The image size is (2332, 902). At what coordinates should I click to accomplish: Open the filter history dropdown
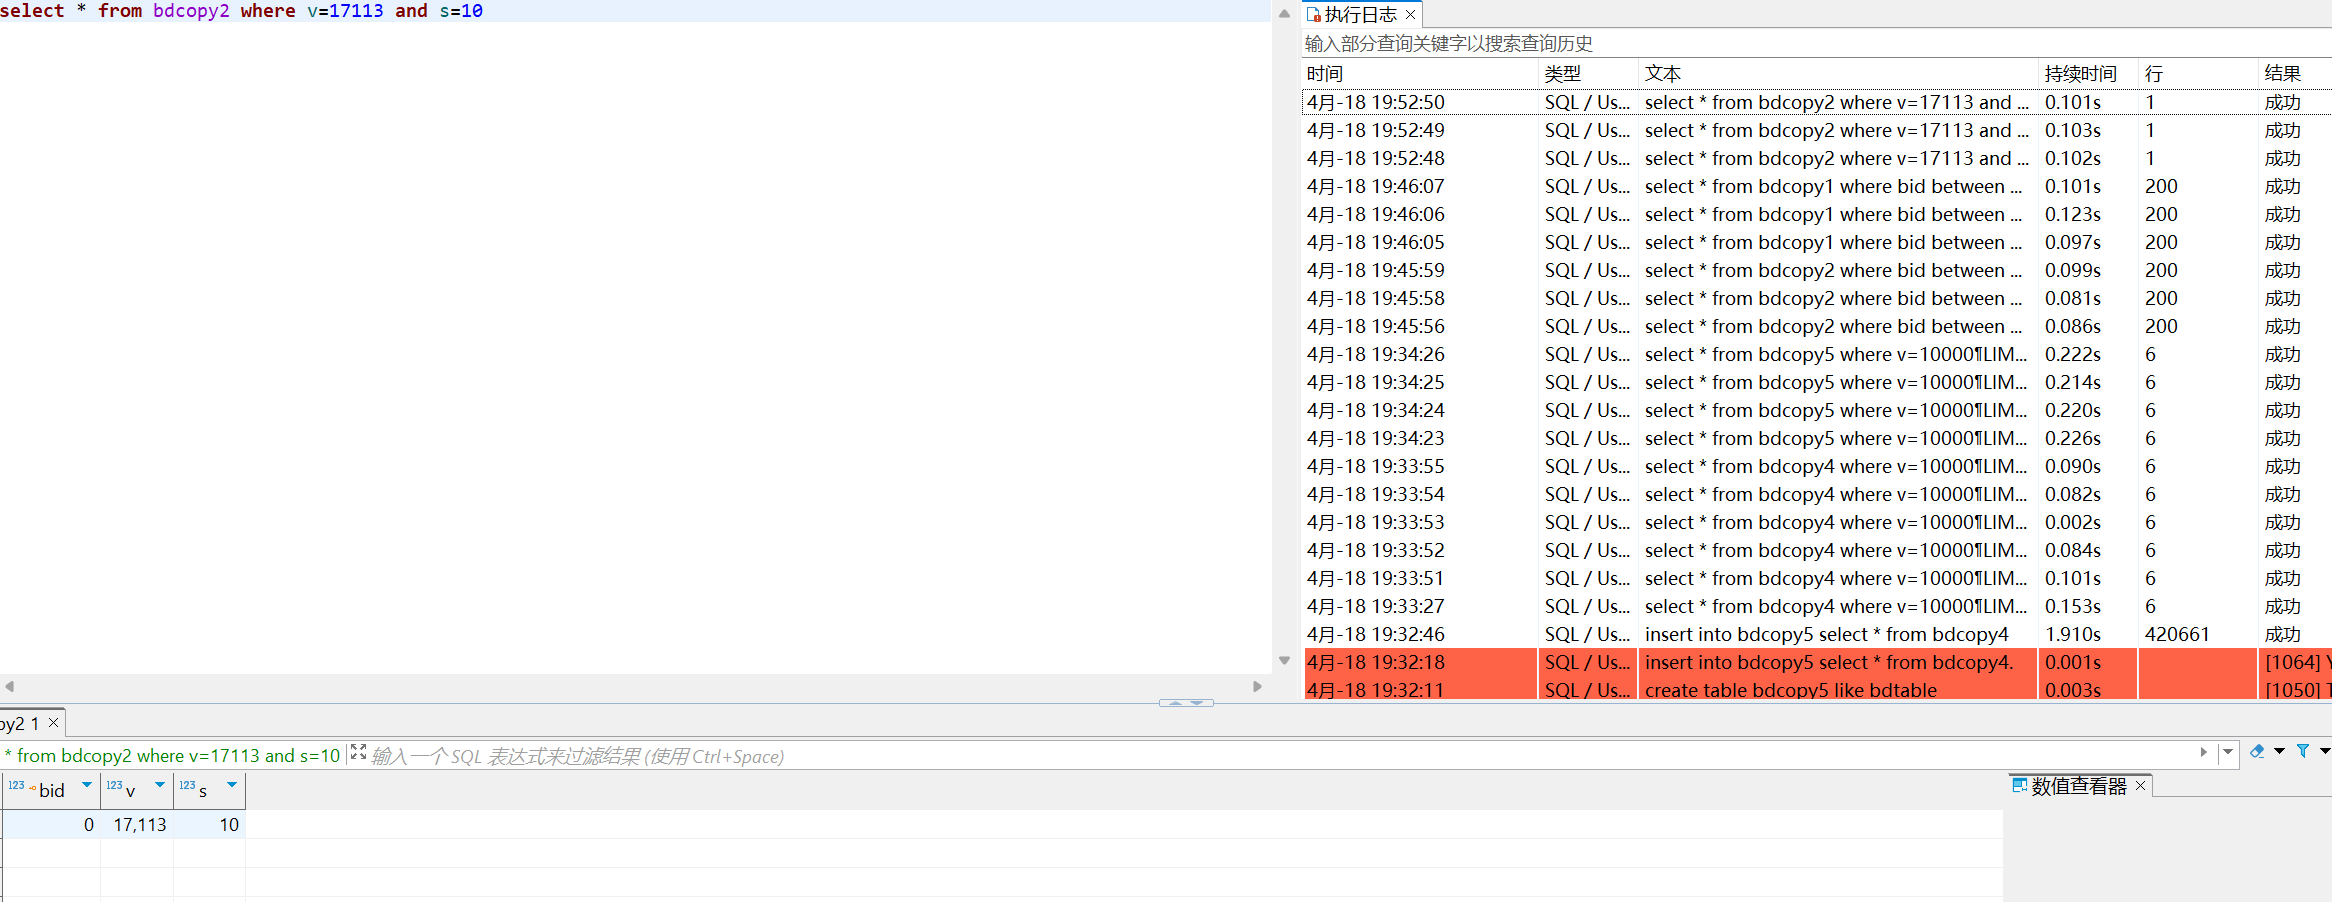(x=2228, y=752)
